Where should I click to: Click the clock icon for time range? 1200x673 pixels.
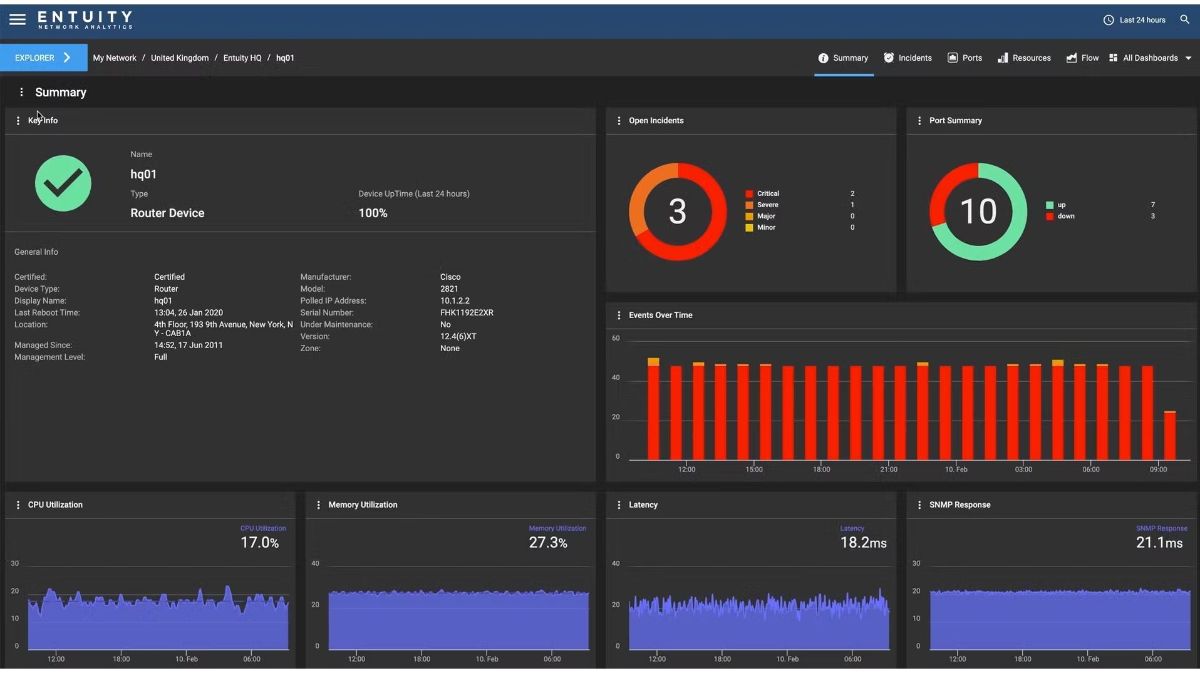(x=1108, y=20)
